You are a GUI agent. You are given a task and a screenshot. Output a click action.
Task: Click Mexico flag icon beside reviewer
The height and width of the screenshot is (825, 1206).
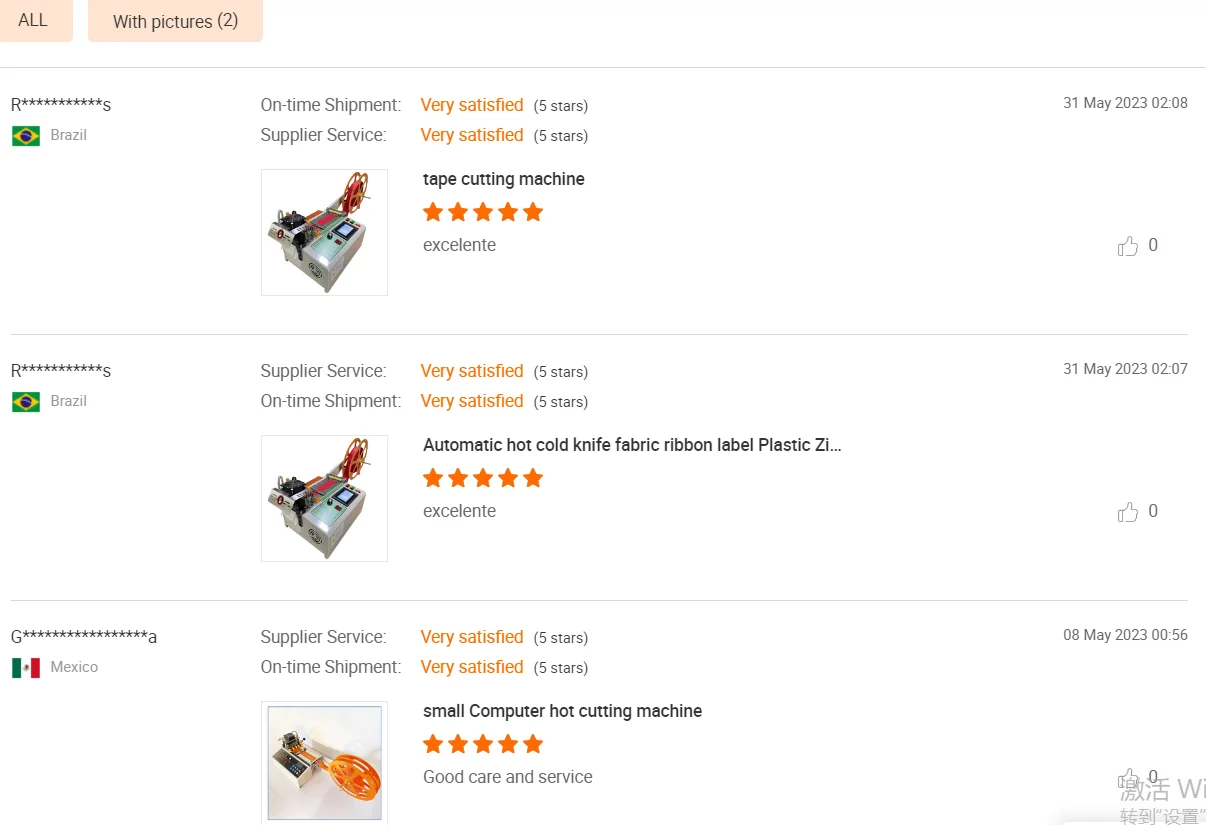26,668
